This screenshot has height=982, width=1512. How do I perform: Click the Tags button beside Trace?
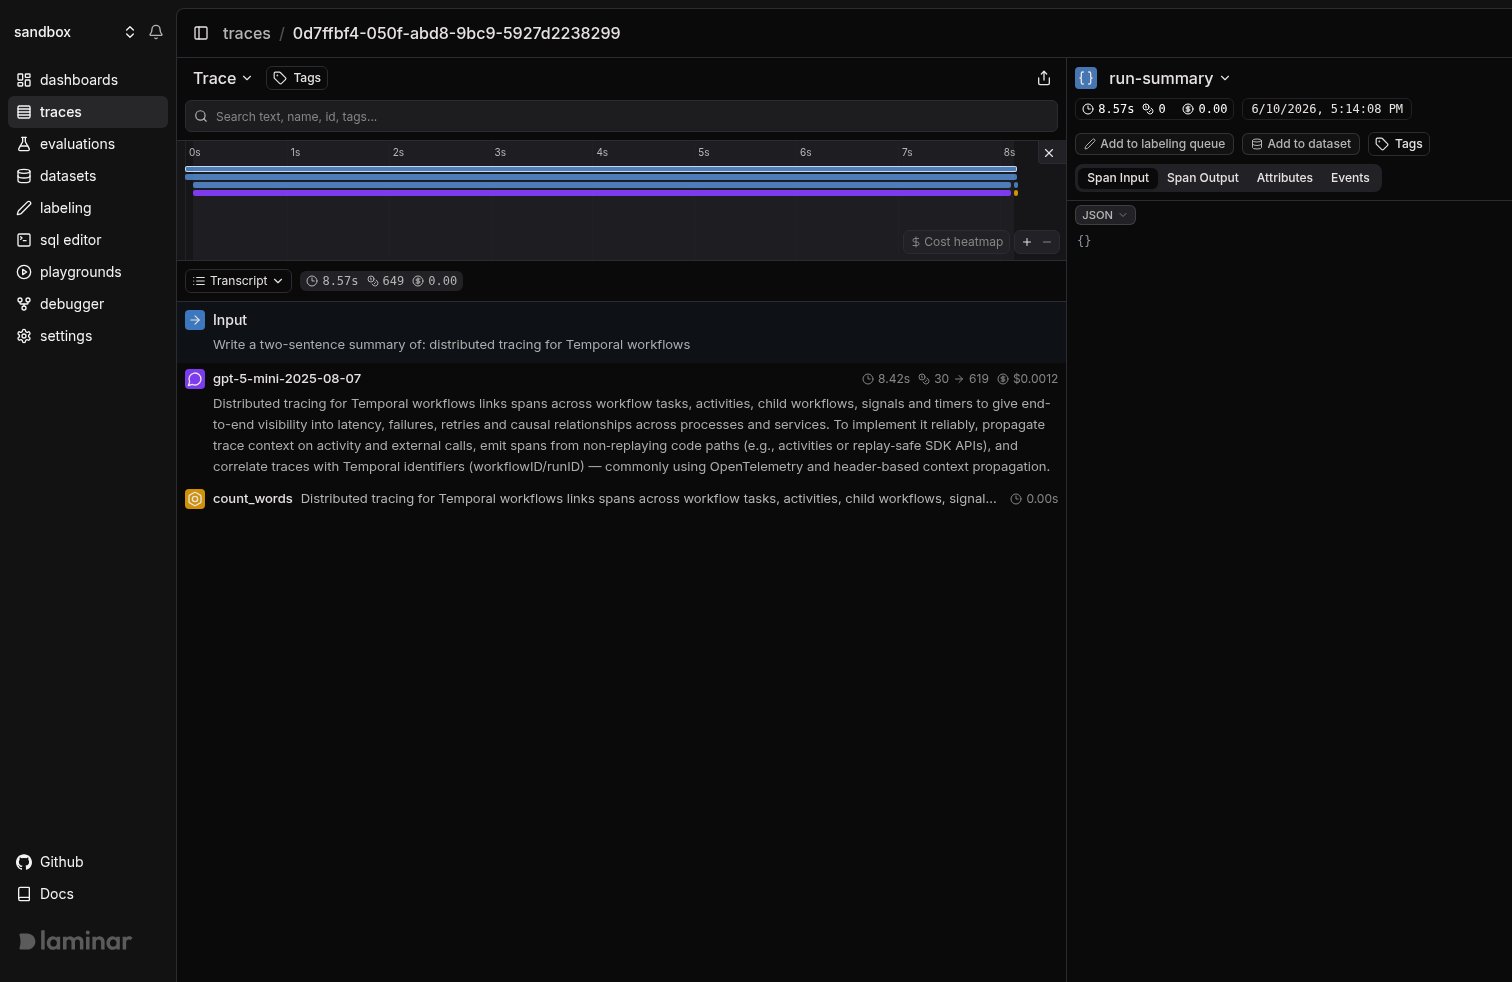(297, 78)
